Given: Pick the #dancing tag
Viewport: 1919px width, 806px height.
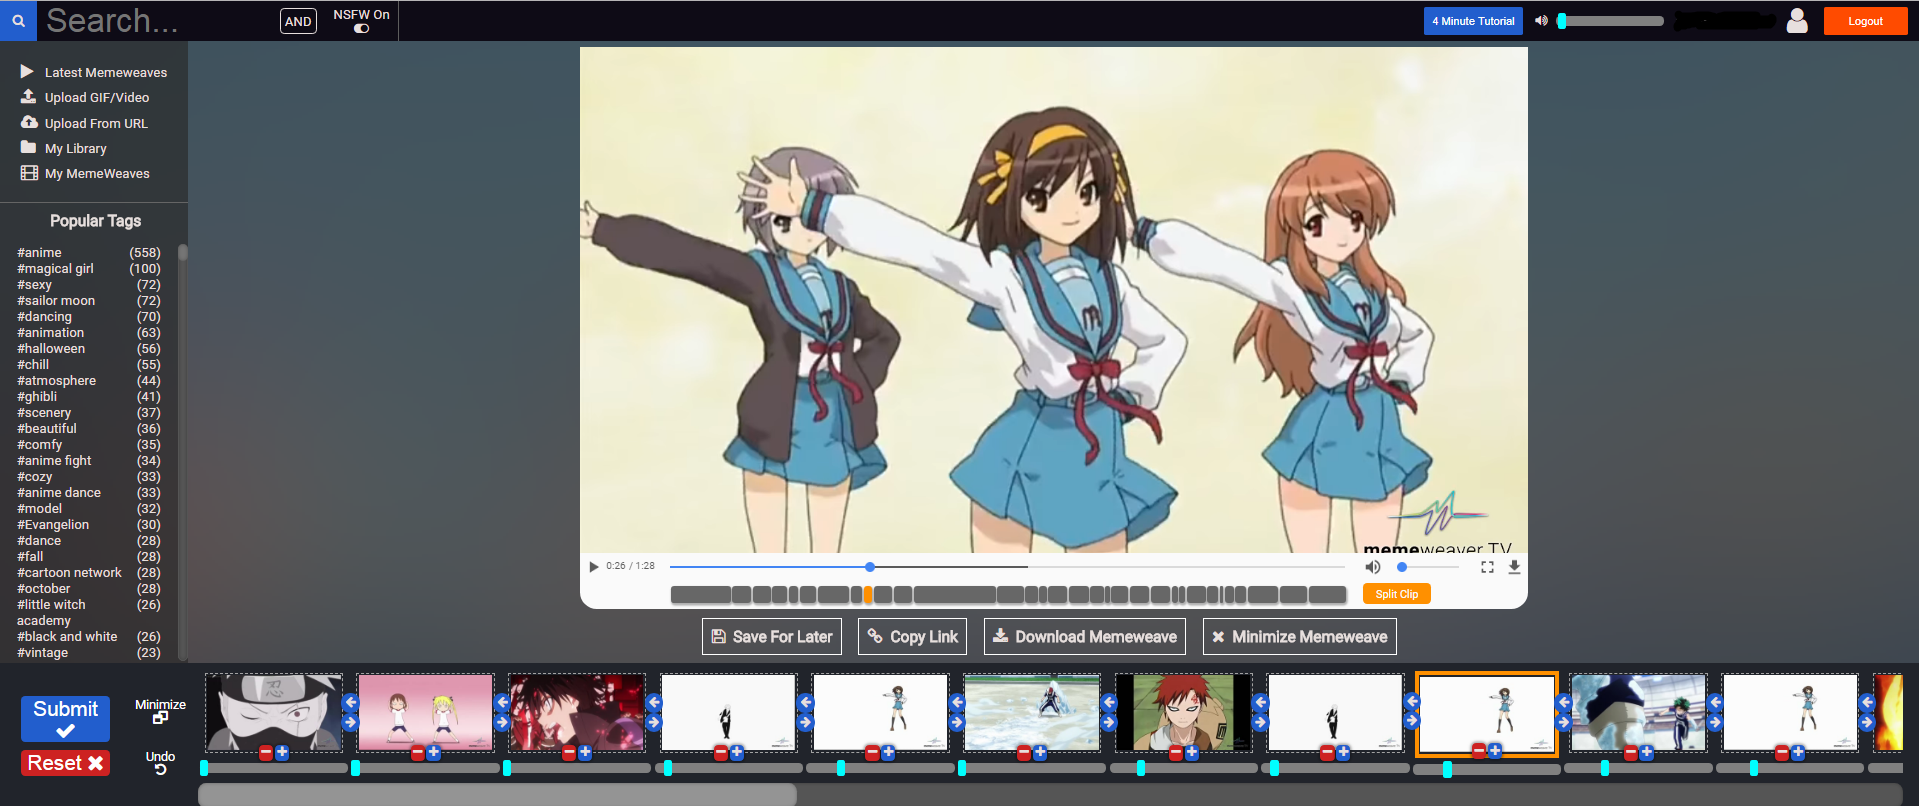Looking at the screenshot, I should click(x=44, y=317).
